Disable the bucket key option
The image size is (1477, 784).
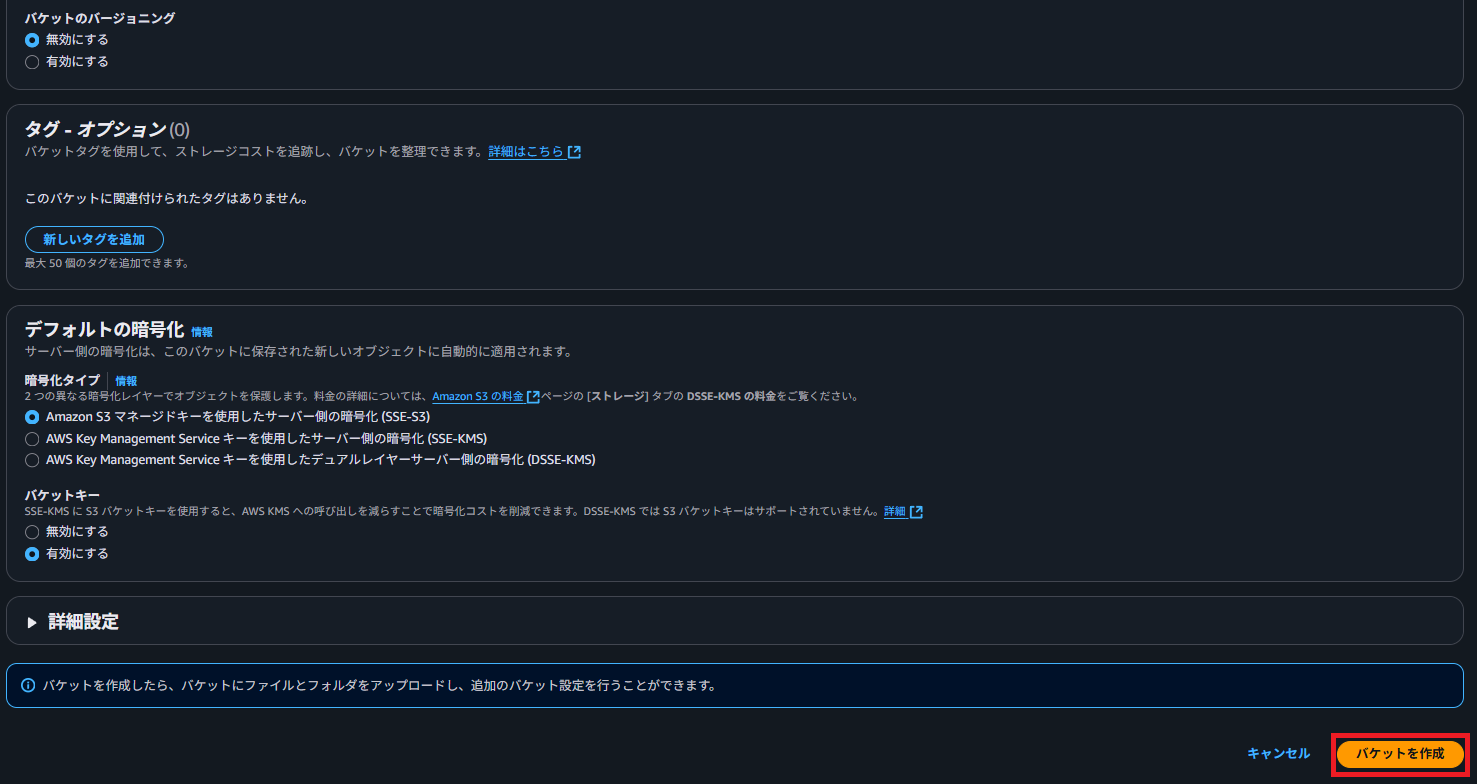coord(31,531)
